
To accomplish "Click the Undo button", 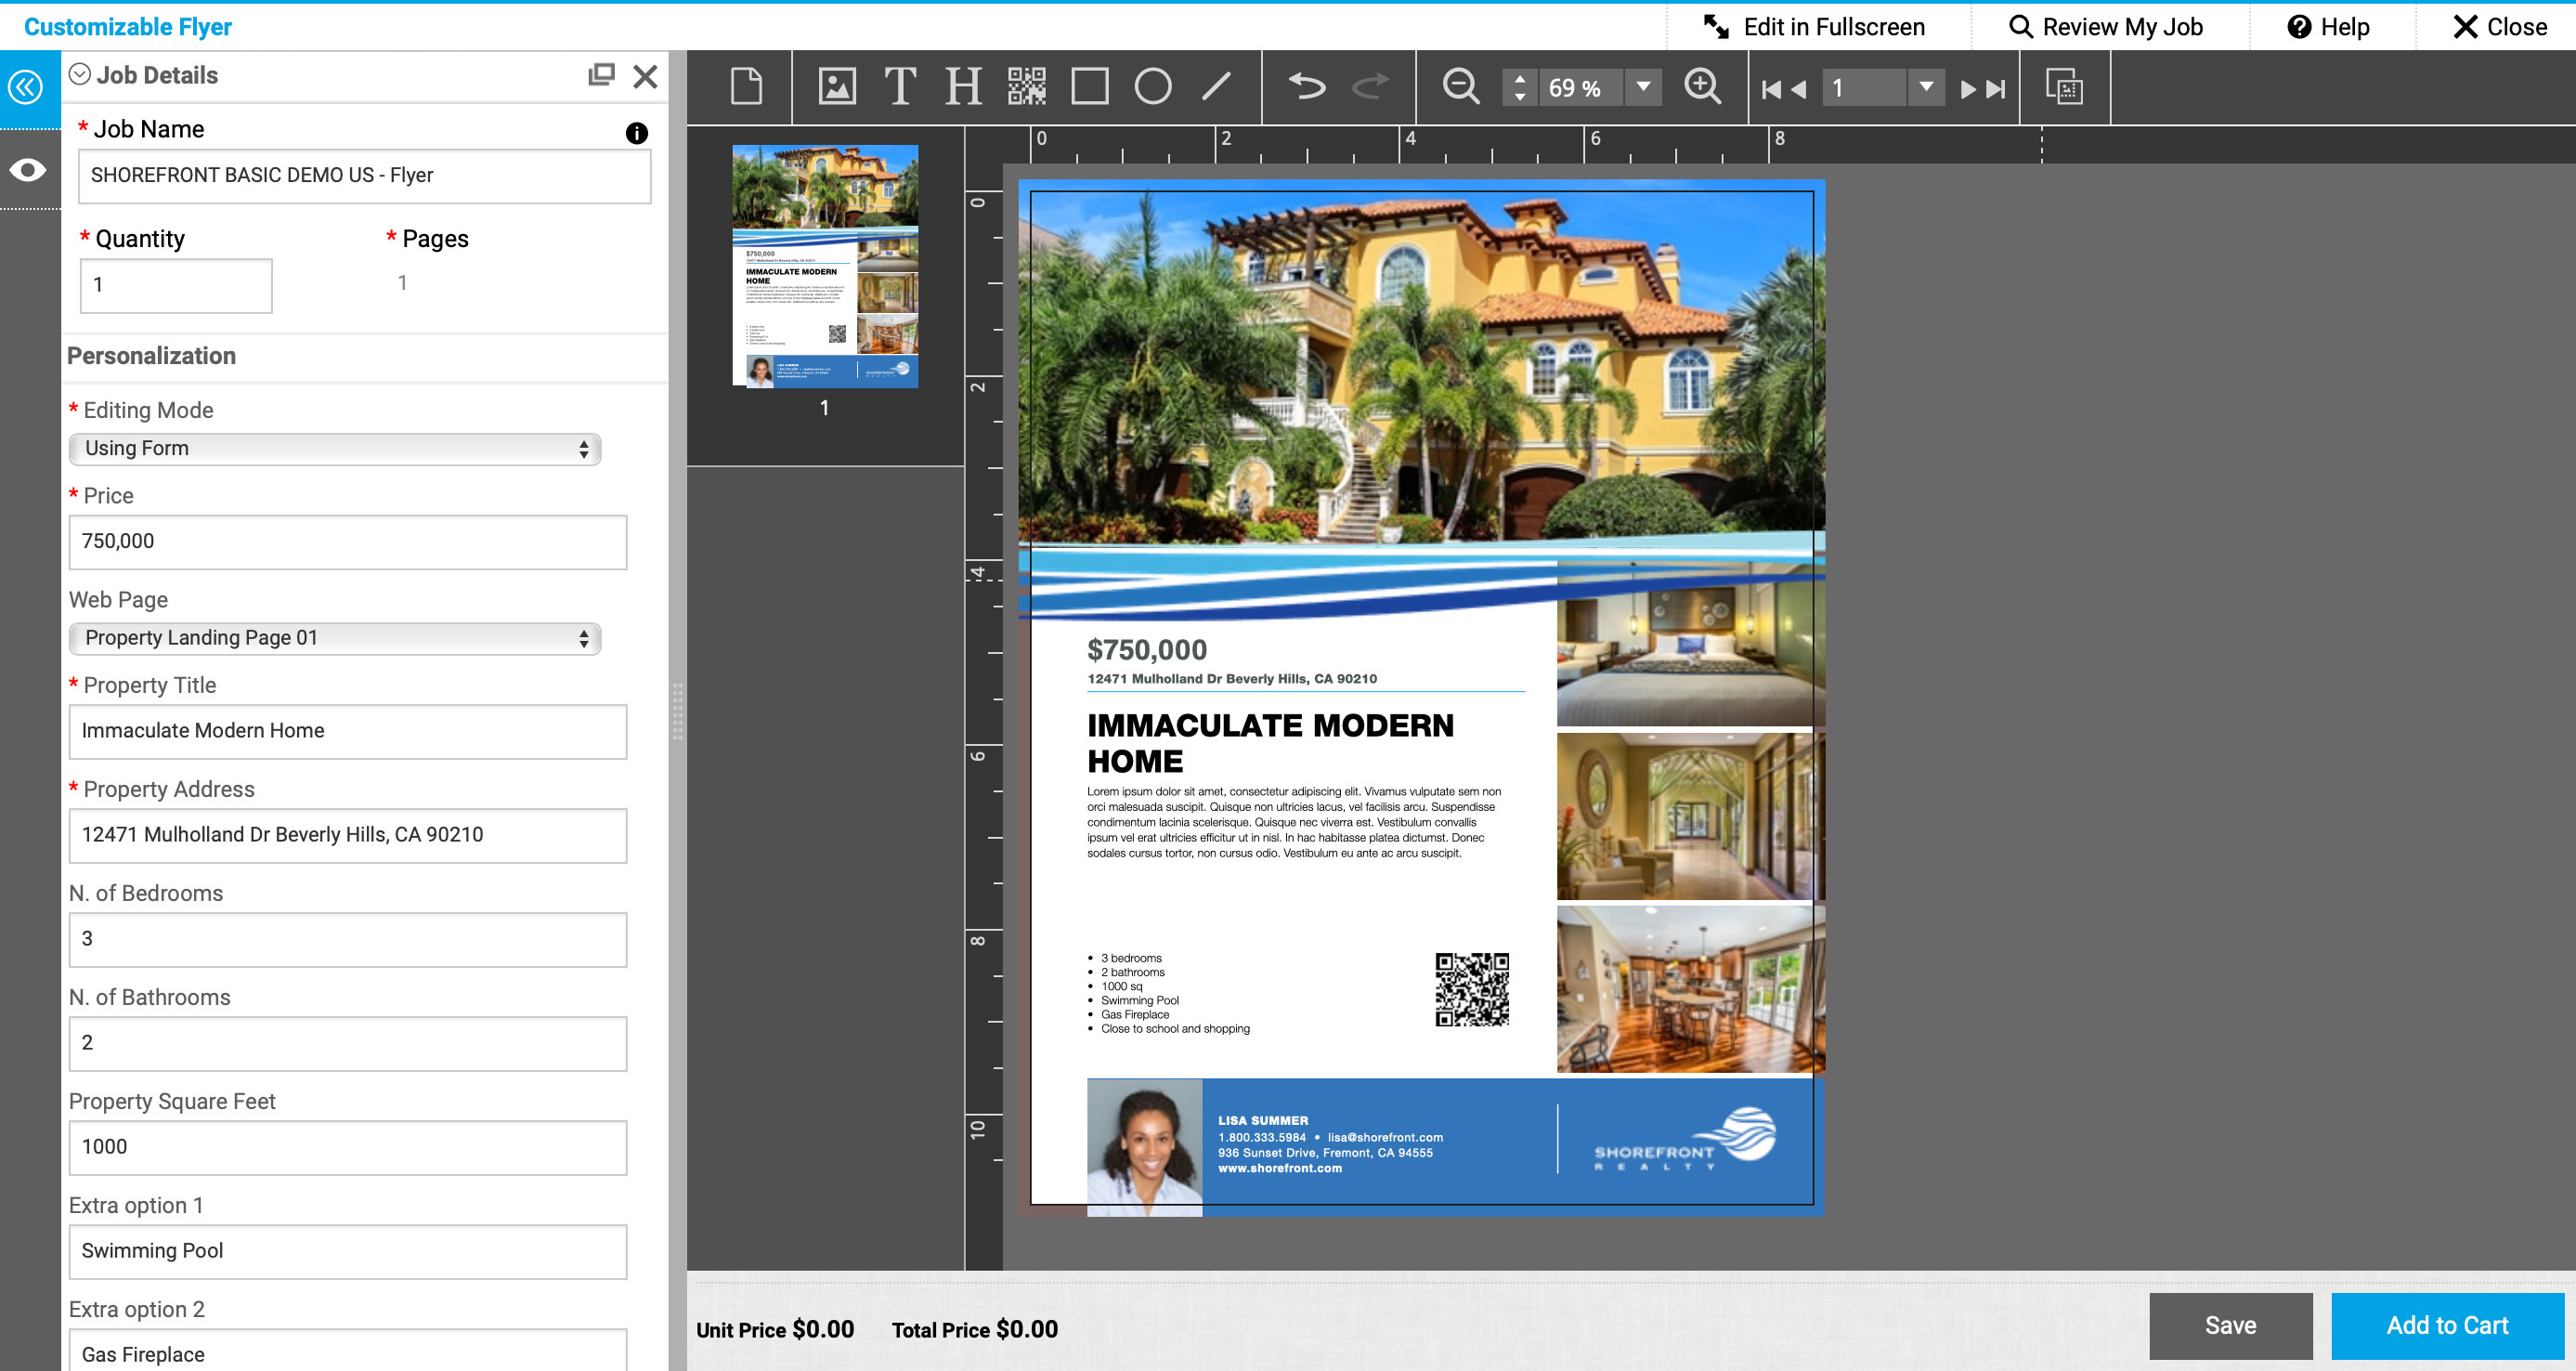I will click(x=1308, y=87).
